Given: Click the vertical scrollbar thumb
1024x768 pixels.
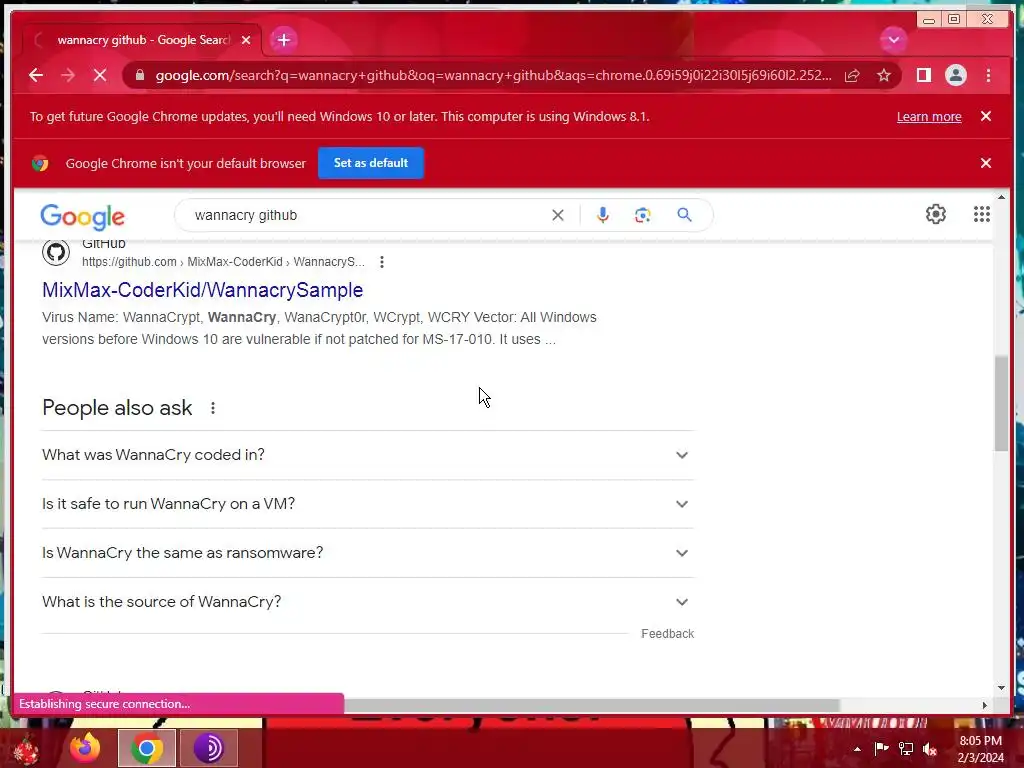Looking at the screenshot, I should tap(1001, 403).
